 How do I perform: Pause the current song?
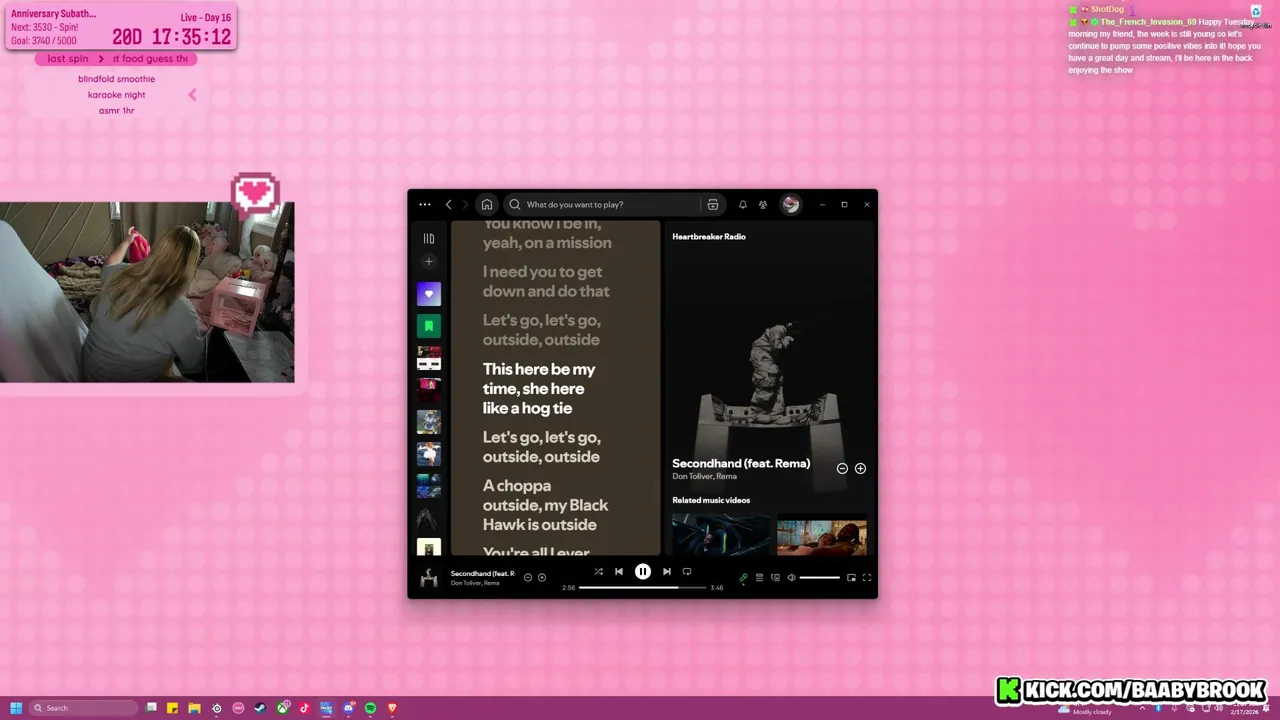[x=643, y=572]
